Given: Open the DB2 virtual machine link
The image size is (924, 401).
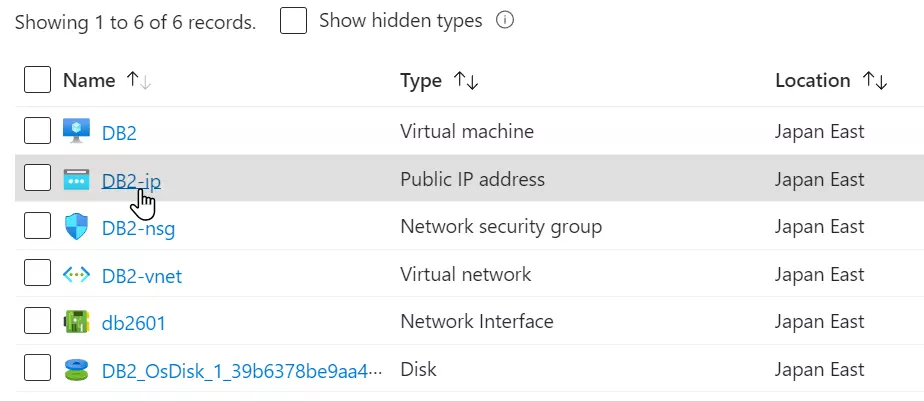Looking at the screenshot, I should (119, 133).
